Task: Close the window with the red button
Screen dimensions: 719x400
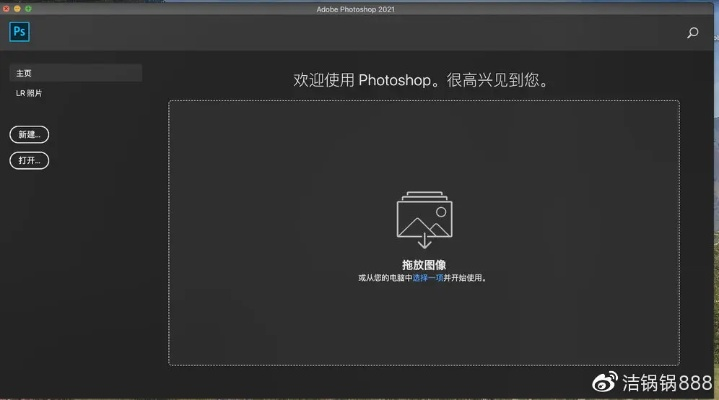Action: click(x=6, y=8)
